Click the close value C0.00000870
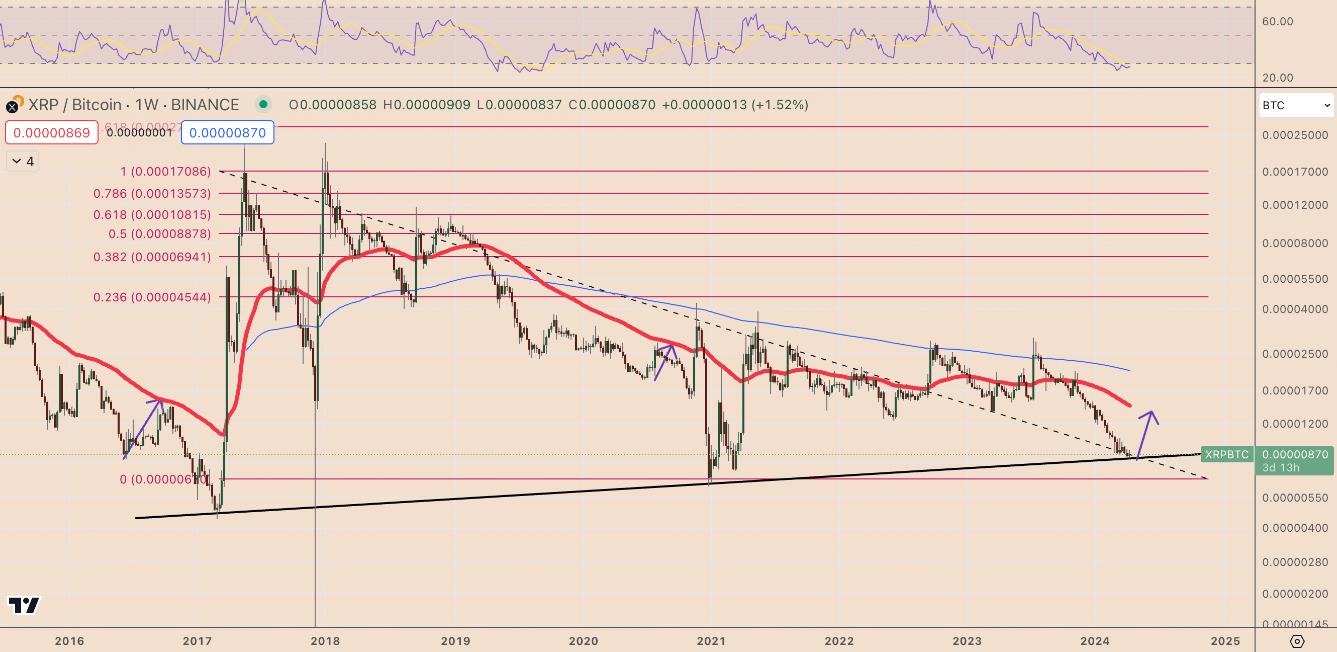 (x=614, y=105)
